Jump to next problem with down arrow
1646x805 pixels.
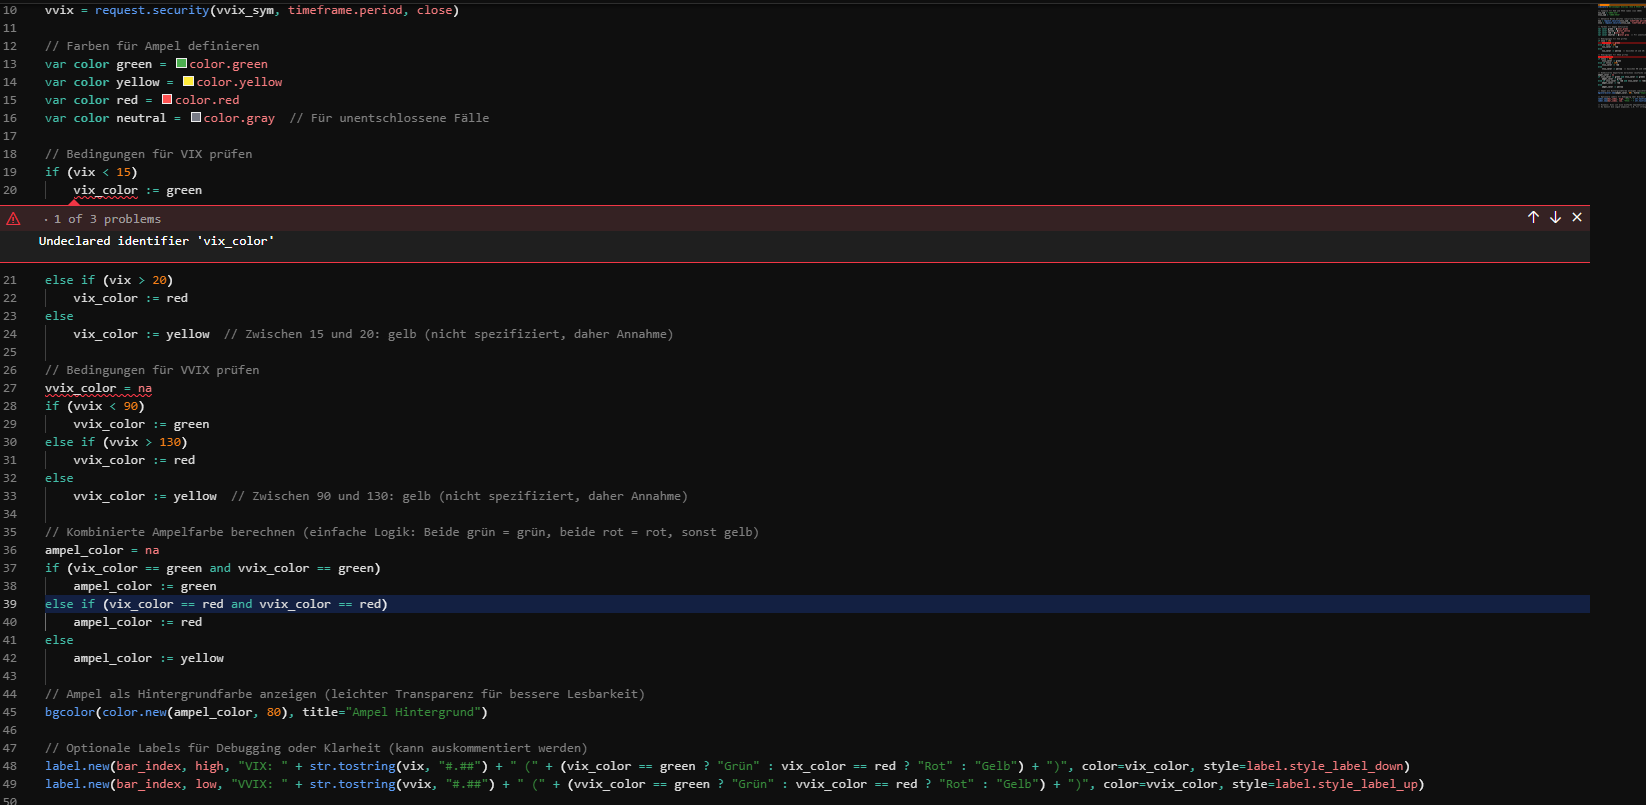click(x=1555, y=218)
